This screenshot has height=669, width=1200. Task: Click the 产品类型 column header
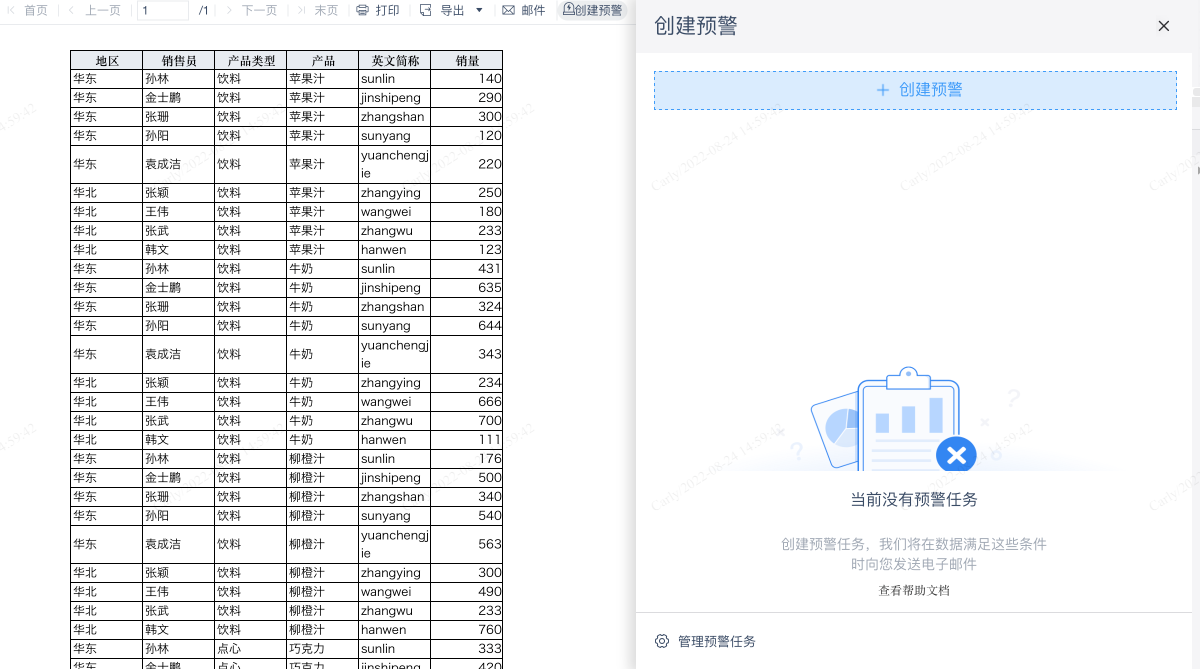(251, 60)
